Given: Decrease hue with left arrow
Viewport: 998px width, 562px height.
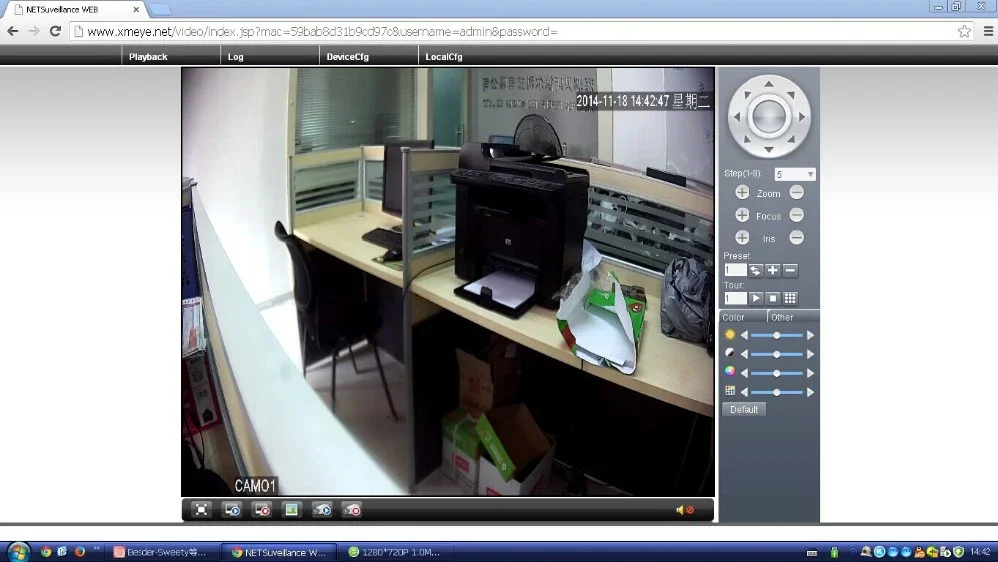Looking at the screenshot, I should click(x=744, y=393).
